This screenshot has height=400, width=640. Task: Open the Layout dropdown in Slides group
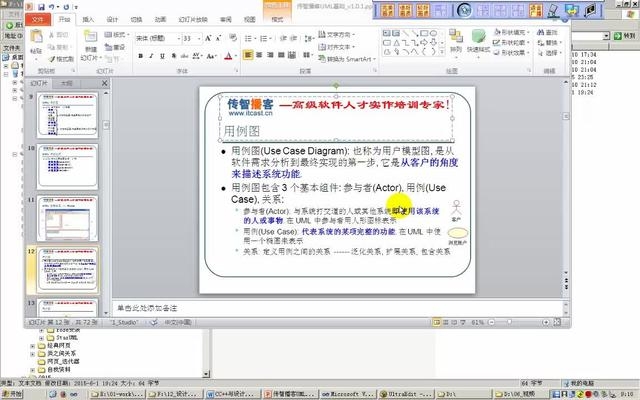coord(117,34)
